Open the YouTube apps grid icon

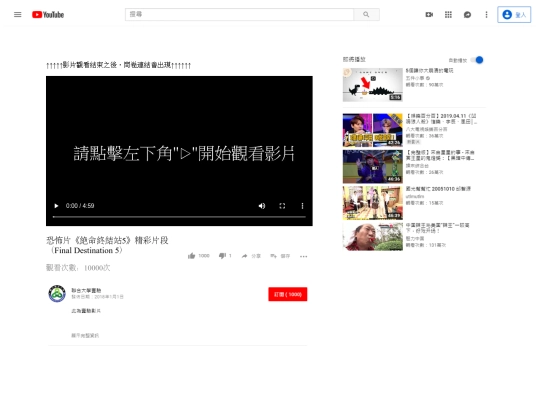pos(448,14)
